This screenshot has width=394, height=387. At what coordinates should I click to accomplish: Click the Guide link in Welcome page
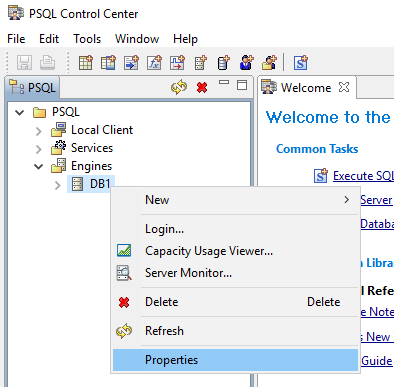(377, 361)
